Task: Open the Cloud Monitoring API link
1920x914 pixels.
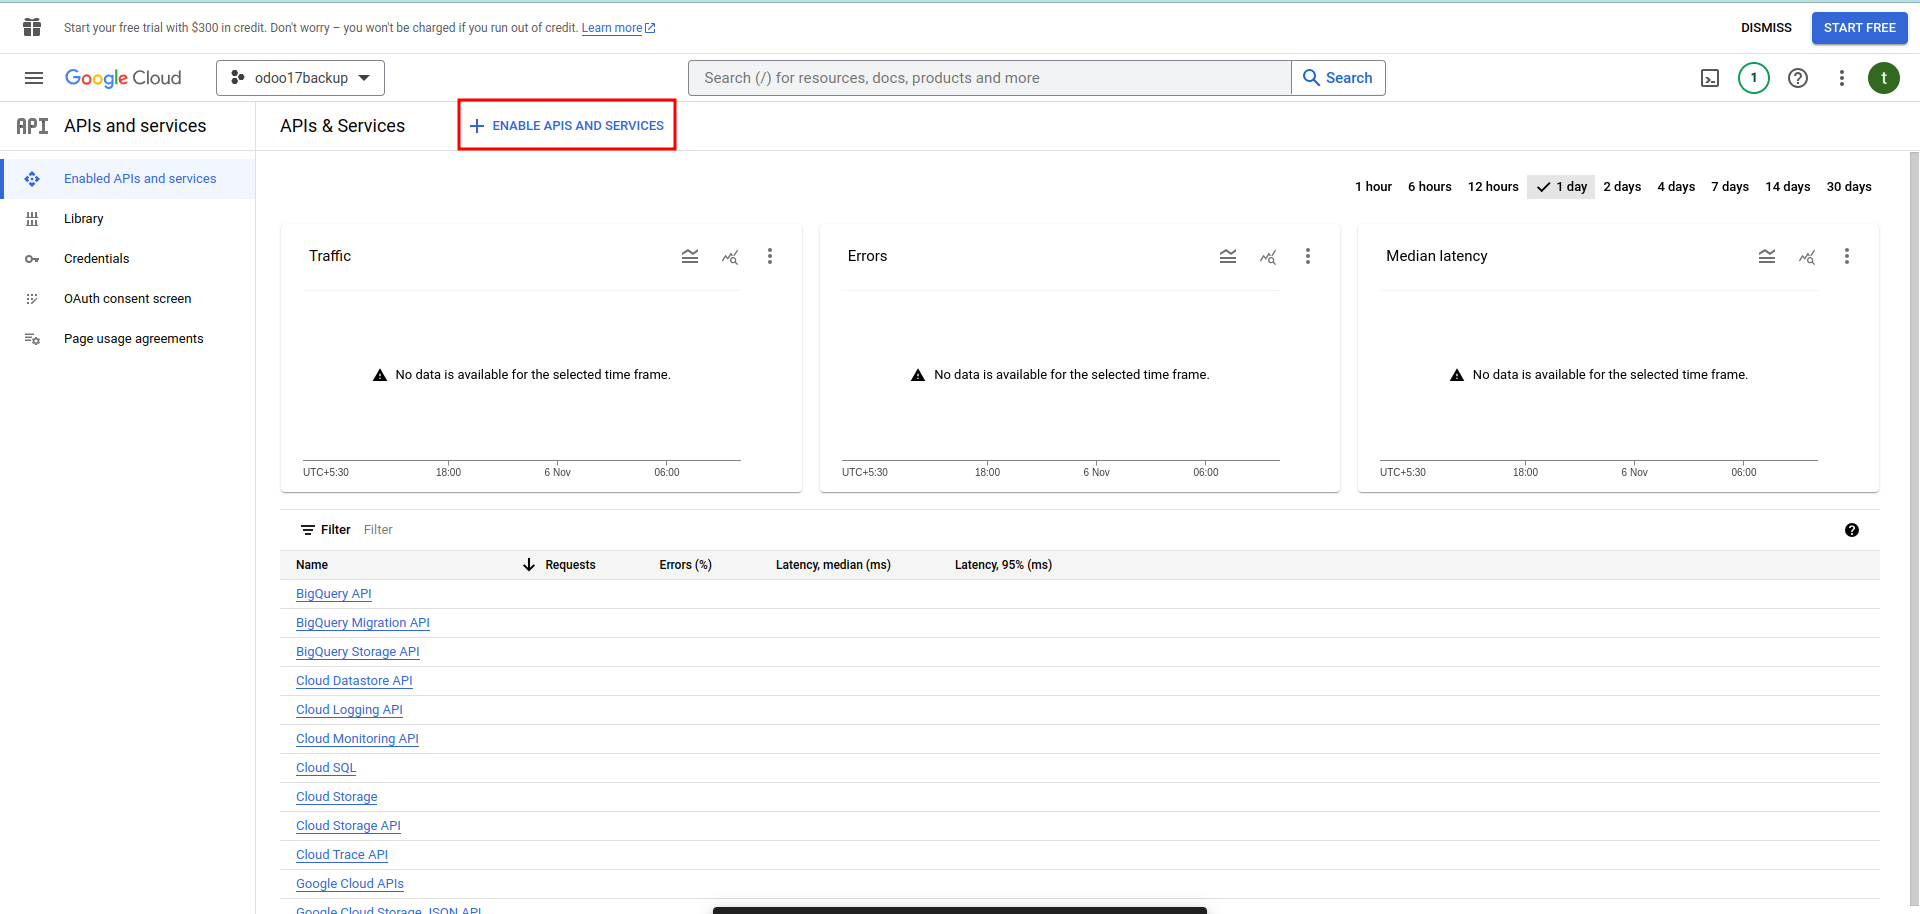Action: (357, 739)
